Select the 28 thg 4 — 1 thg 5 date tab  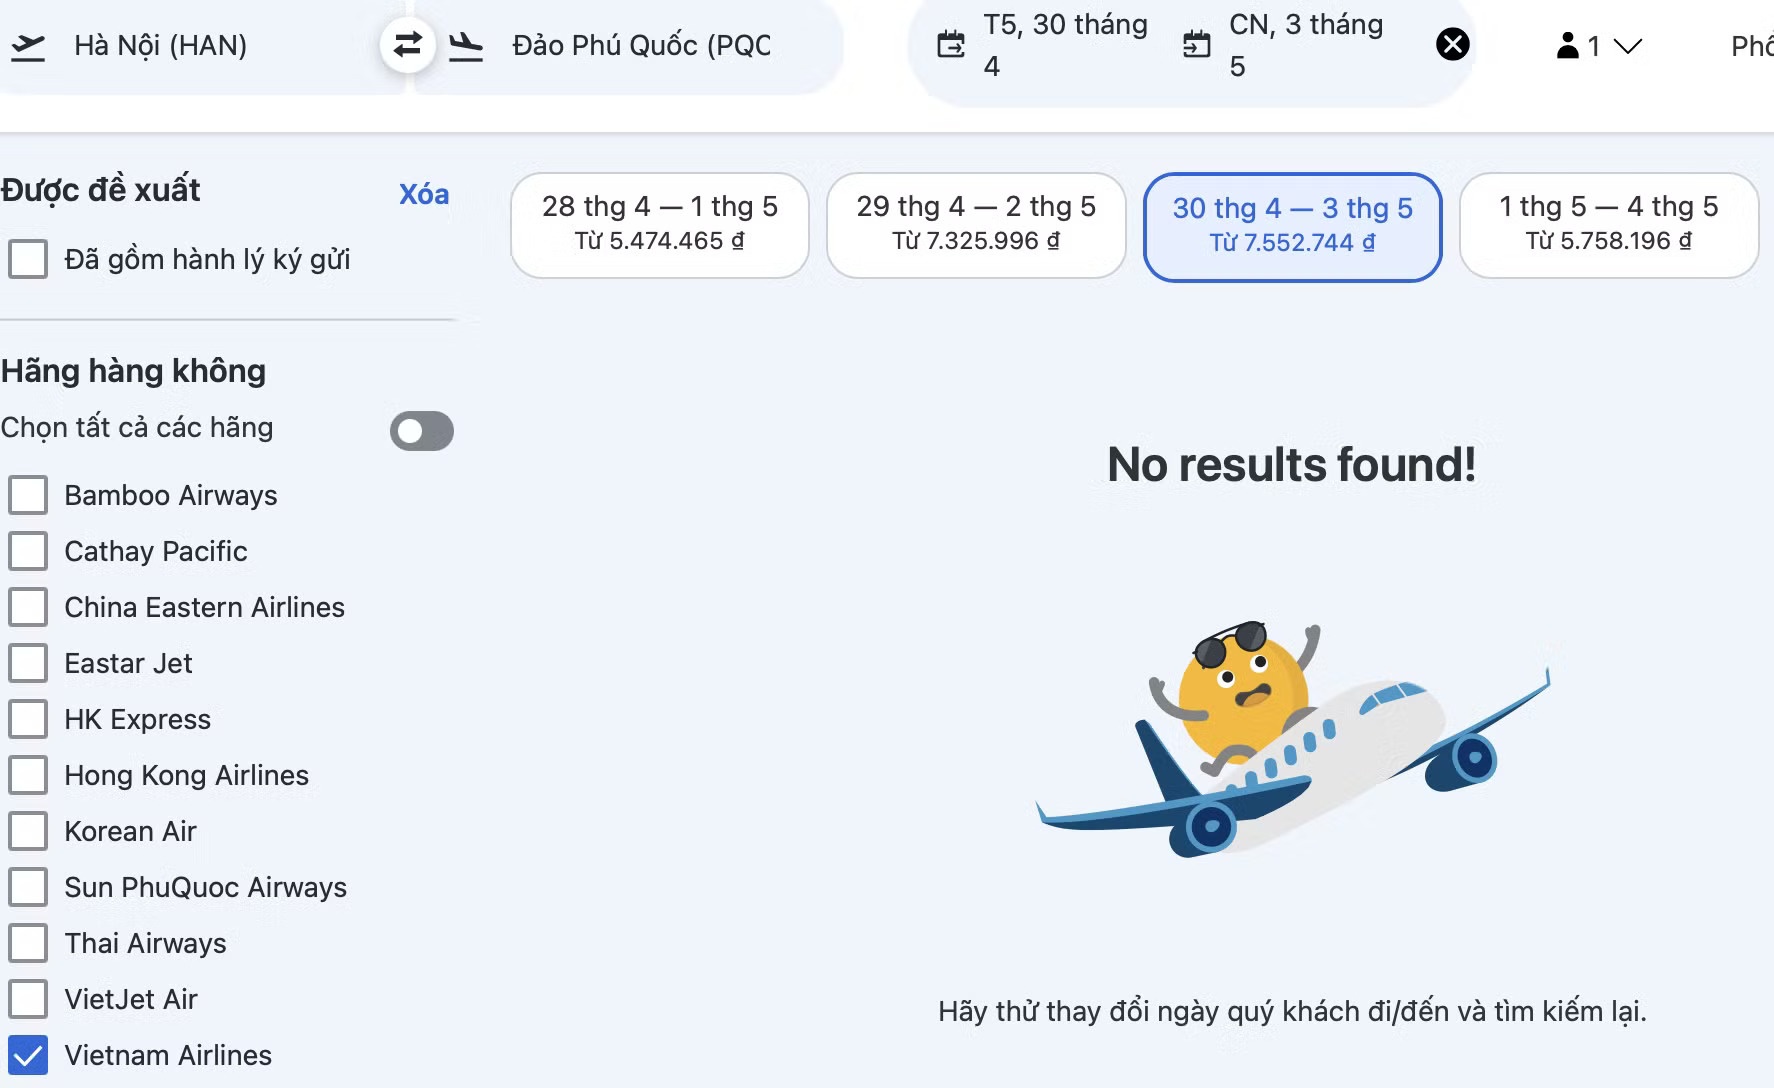660,225
